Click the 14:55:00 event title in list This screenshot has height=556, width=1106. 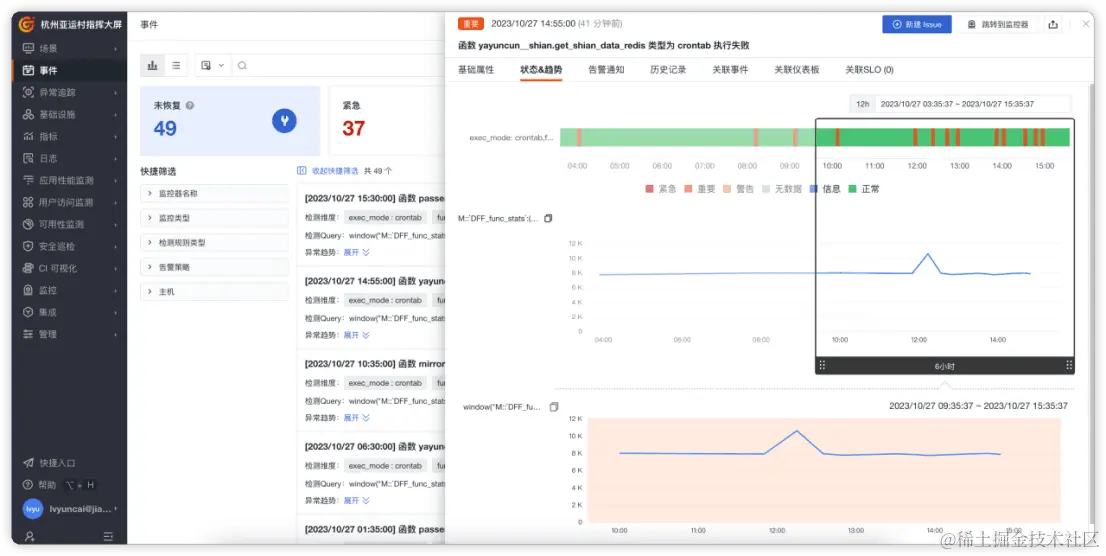click(375, 281)
